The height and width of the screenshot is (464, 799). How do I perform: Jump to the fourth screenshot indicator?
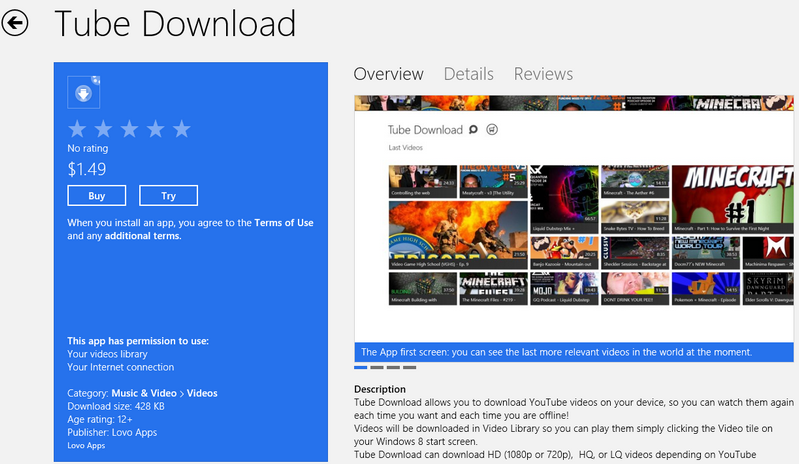[x=409, y=368]
